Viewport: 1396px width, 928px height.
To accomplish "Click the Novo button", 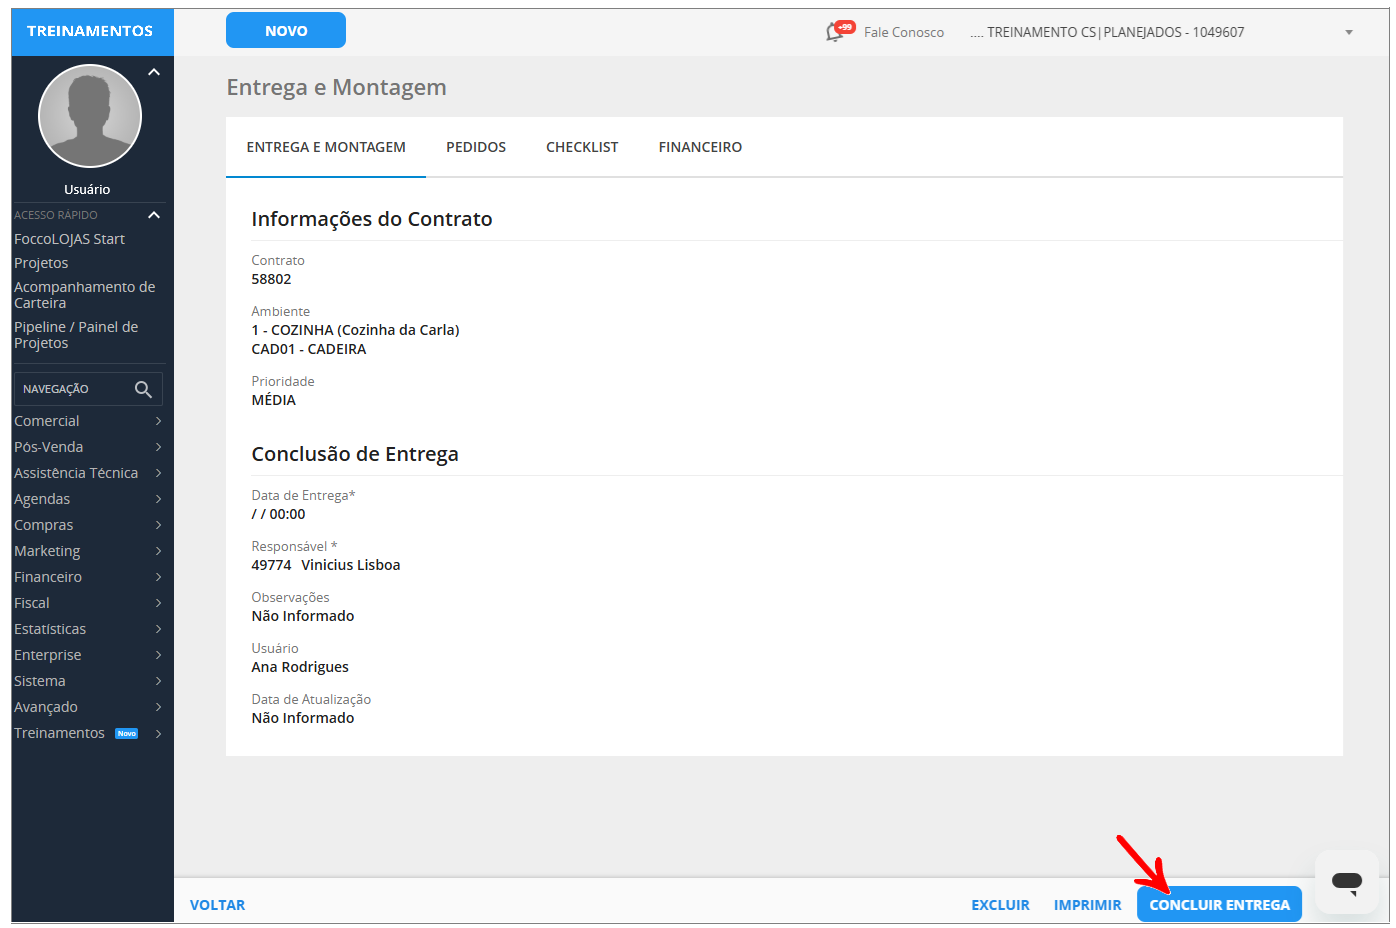I will point(286,31).
